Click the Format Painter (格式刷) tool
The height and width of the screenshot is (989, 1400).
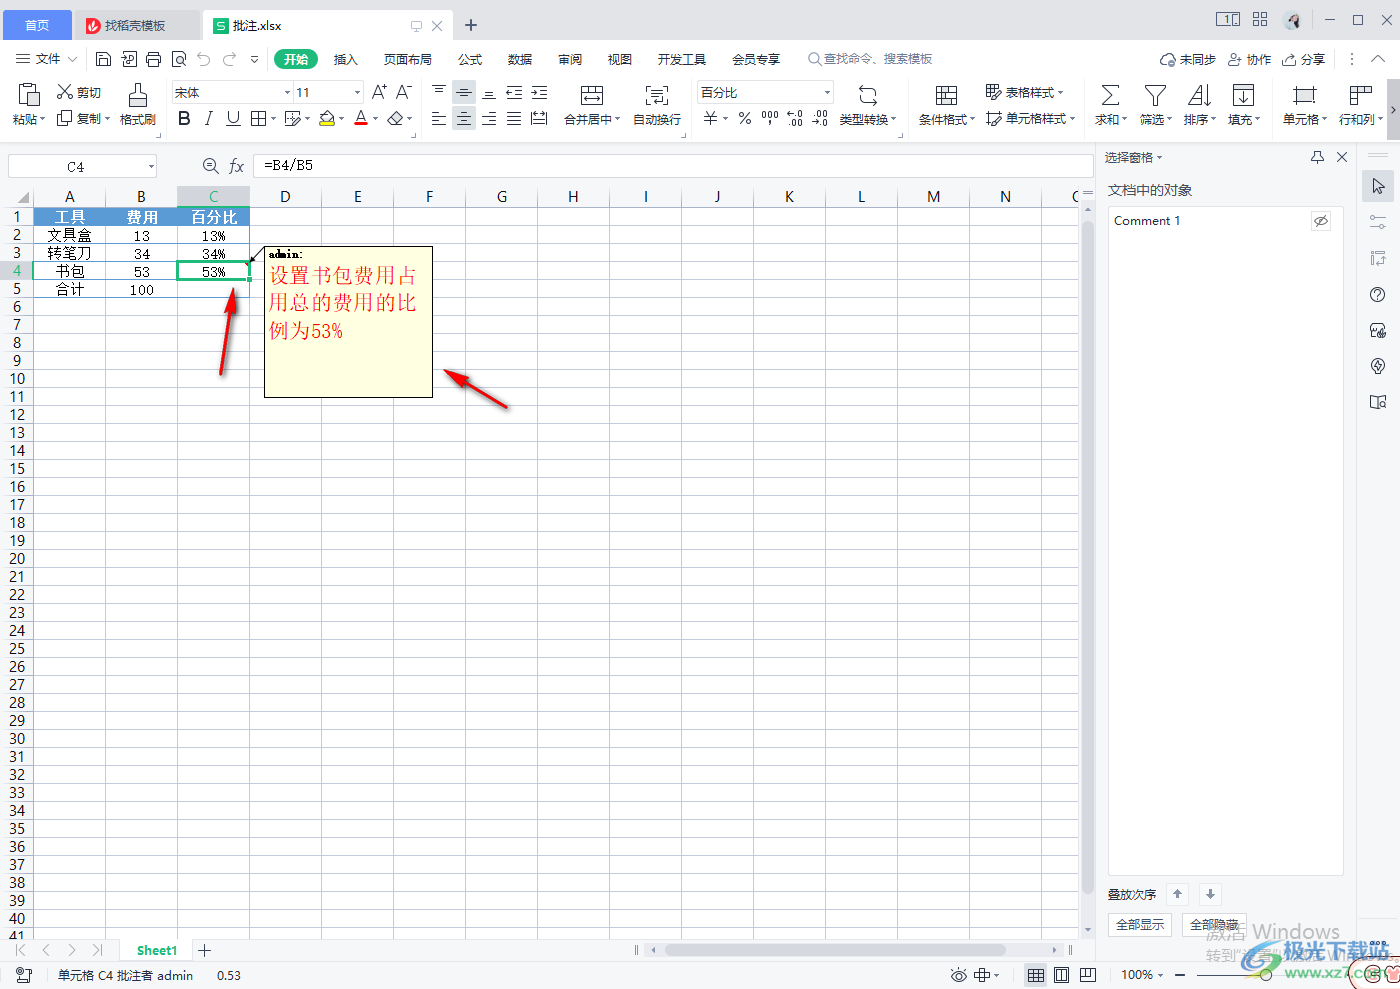pos(138,104)
